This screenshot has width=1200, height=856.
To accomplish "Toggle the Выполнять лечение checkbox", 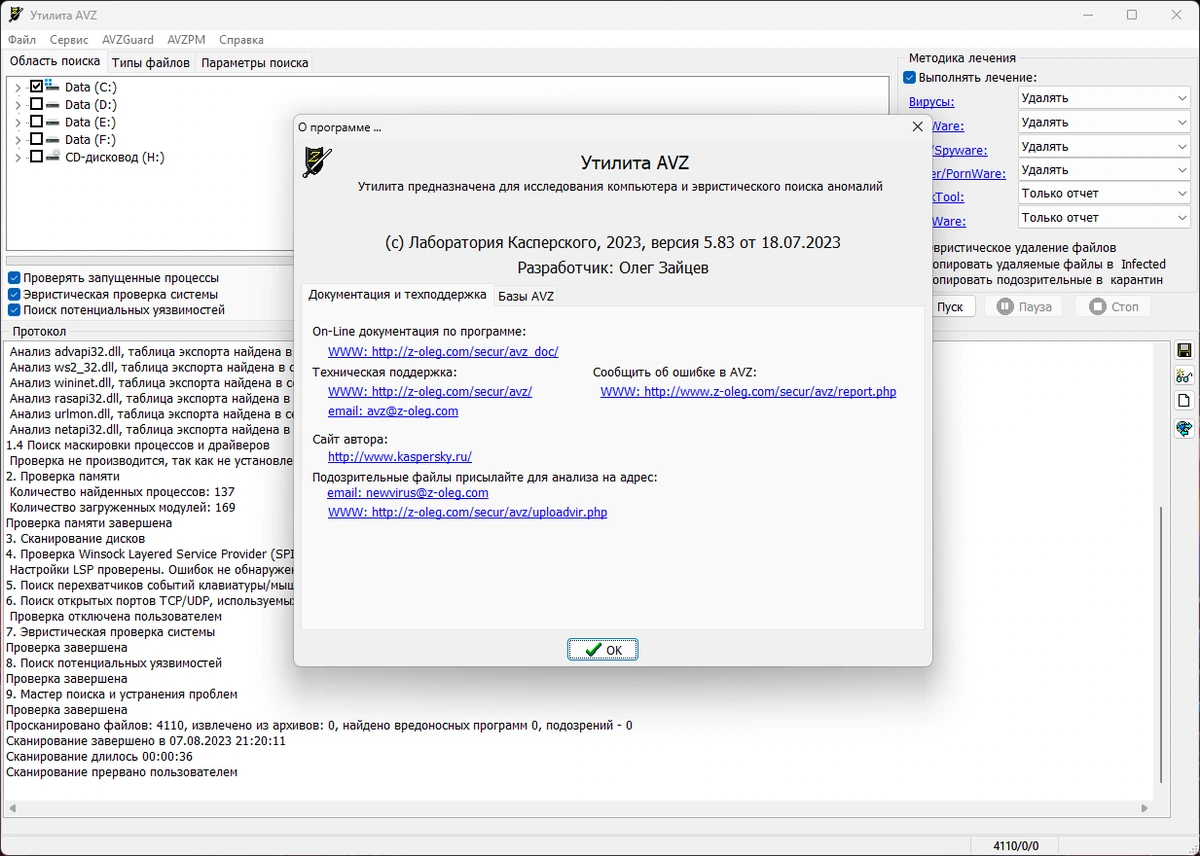I will pyautogui.click(x=910, y=77).
